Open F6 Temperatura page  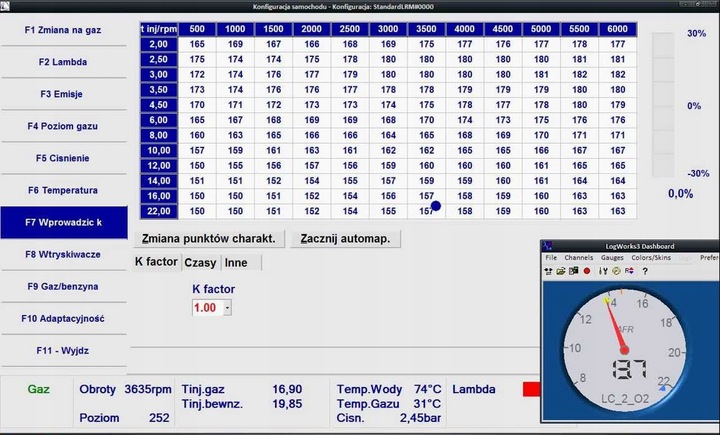click(x=63, y=190)
